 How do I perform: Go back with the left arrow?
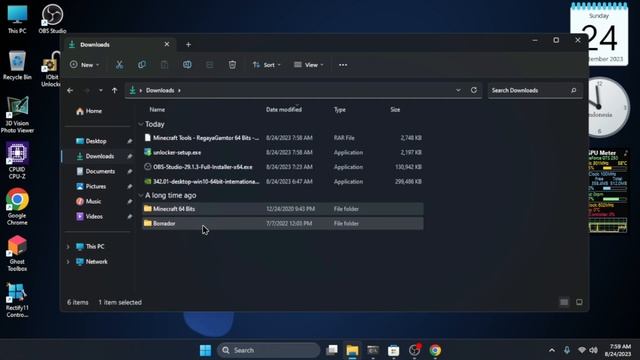70,90
